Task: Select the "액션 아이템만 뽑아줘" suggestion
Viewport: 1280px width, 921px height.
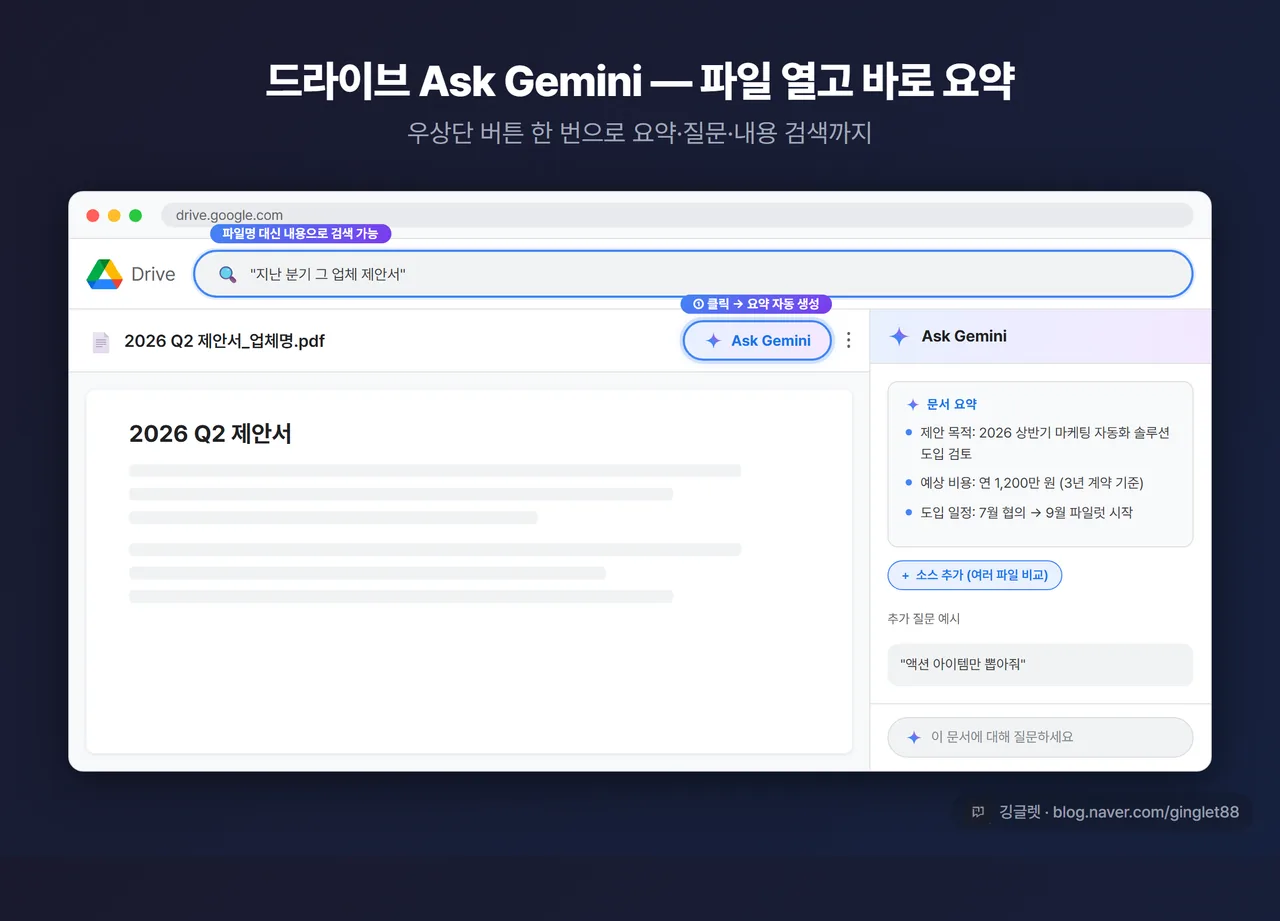Action: click(x=1040, y=664)
